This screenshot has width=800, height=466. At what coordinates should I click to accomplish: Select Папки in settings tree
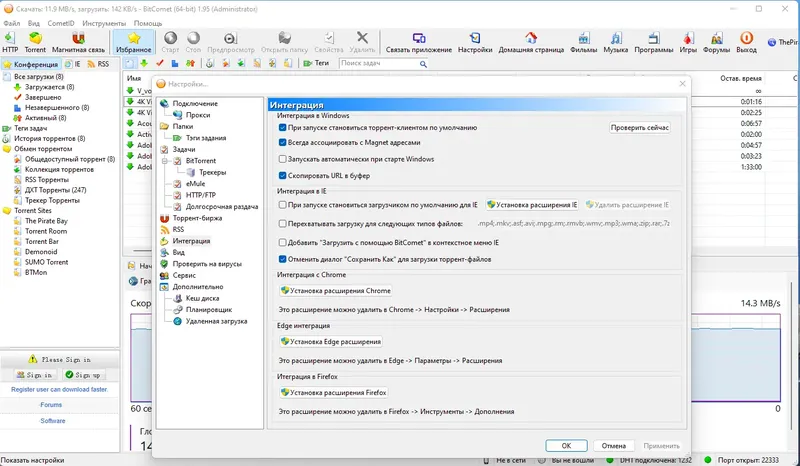click(x=183, y=126)
